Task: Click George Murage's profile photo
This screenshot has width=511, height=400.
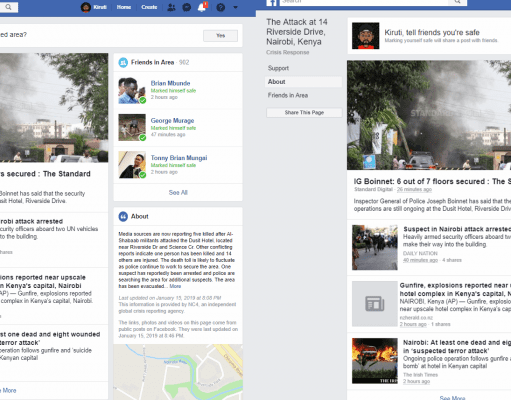Action: pos(132,128)
